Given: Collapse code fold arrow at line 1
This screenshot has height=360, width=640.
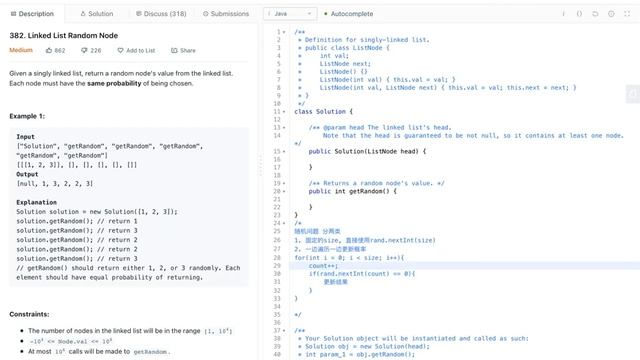Looking at the screenshot, I should click(284, 32).
